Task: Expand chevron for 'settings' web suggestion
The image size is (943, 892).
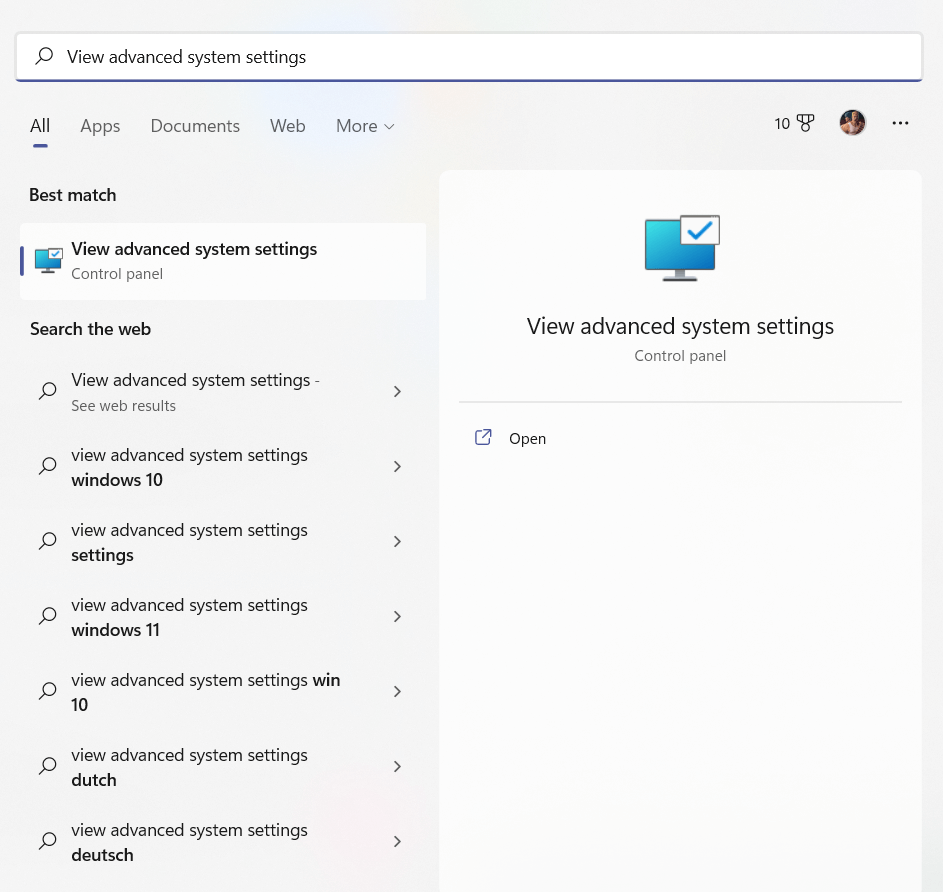Action: (x=397, y=541)
